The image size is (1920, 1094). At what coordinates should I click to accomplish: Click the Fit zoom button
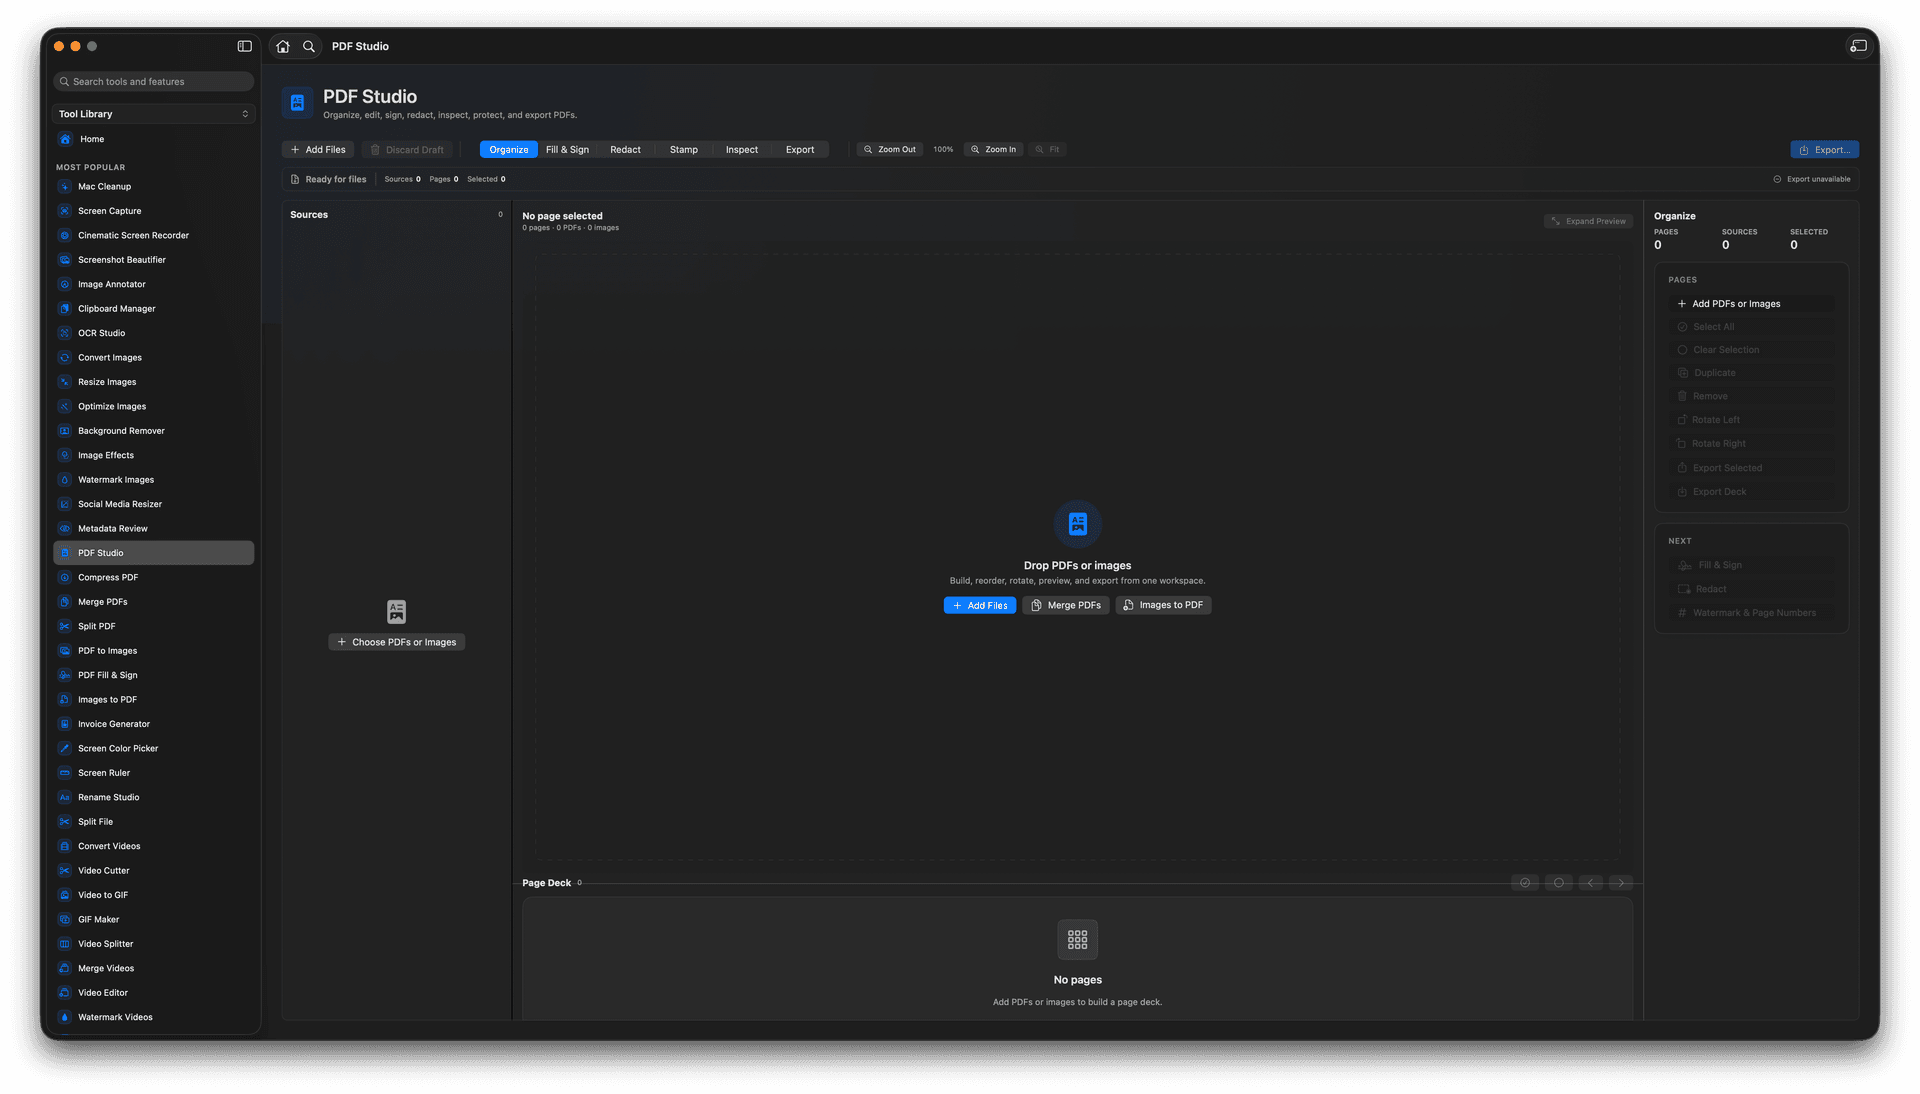pos(1047,149)
